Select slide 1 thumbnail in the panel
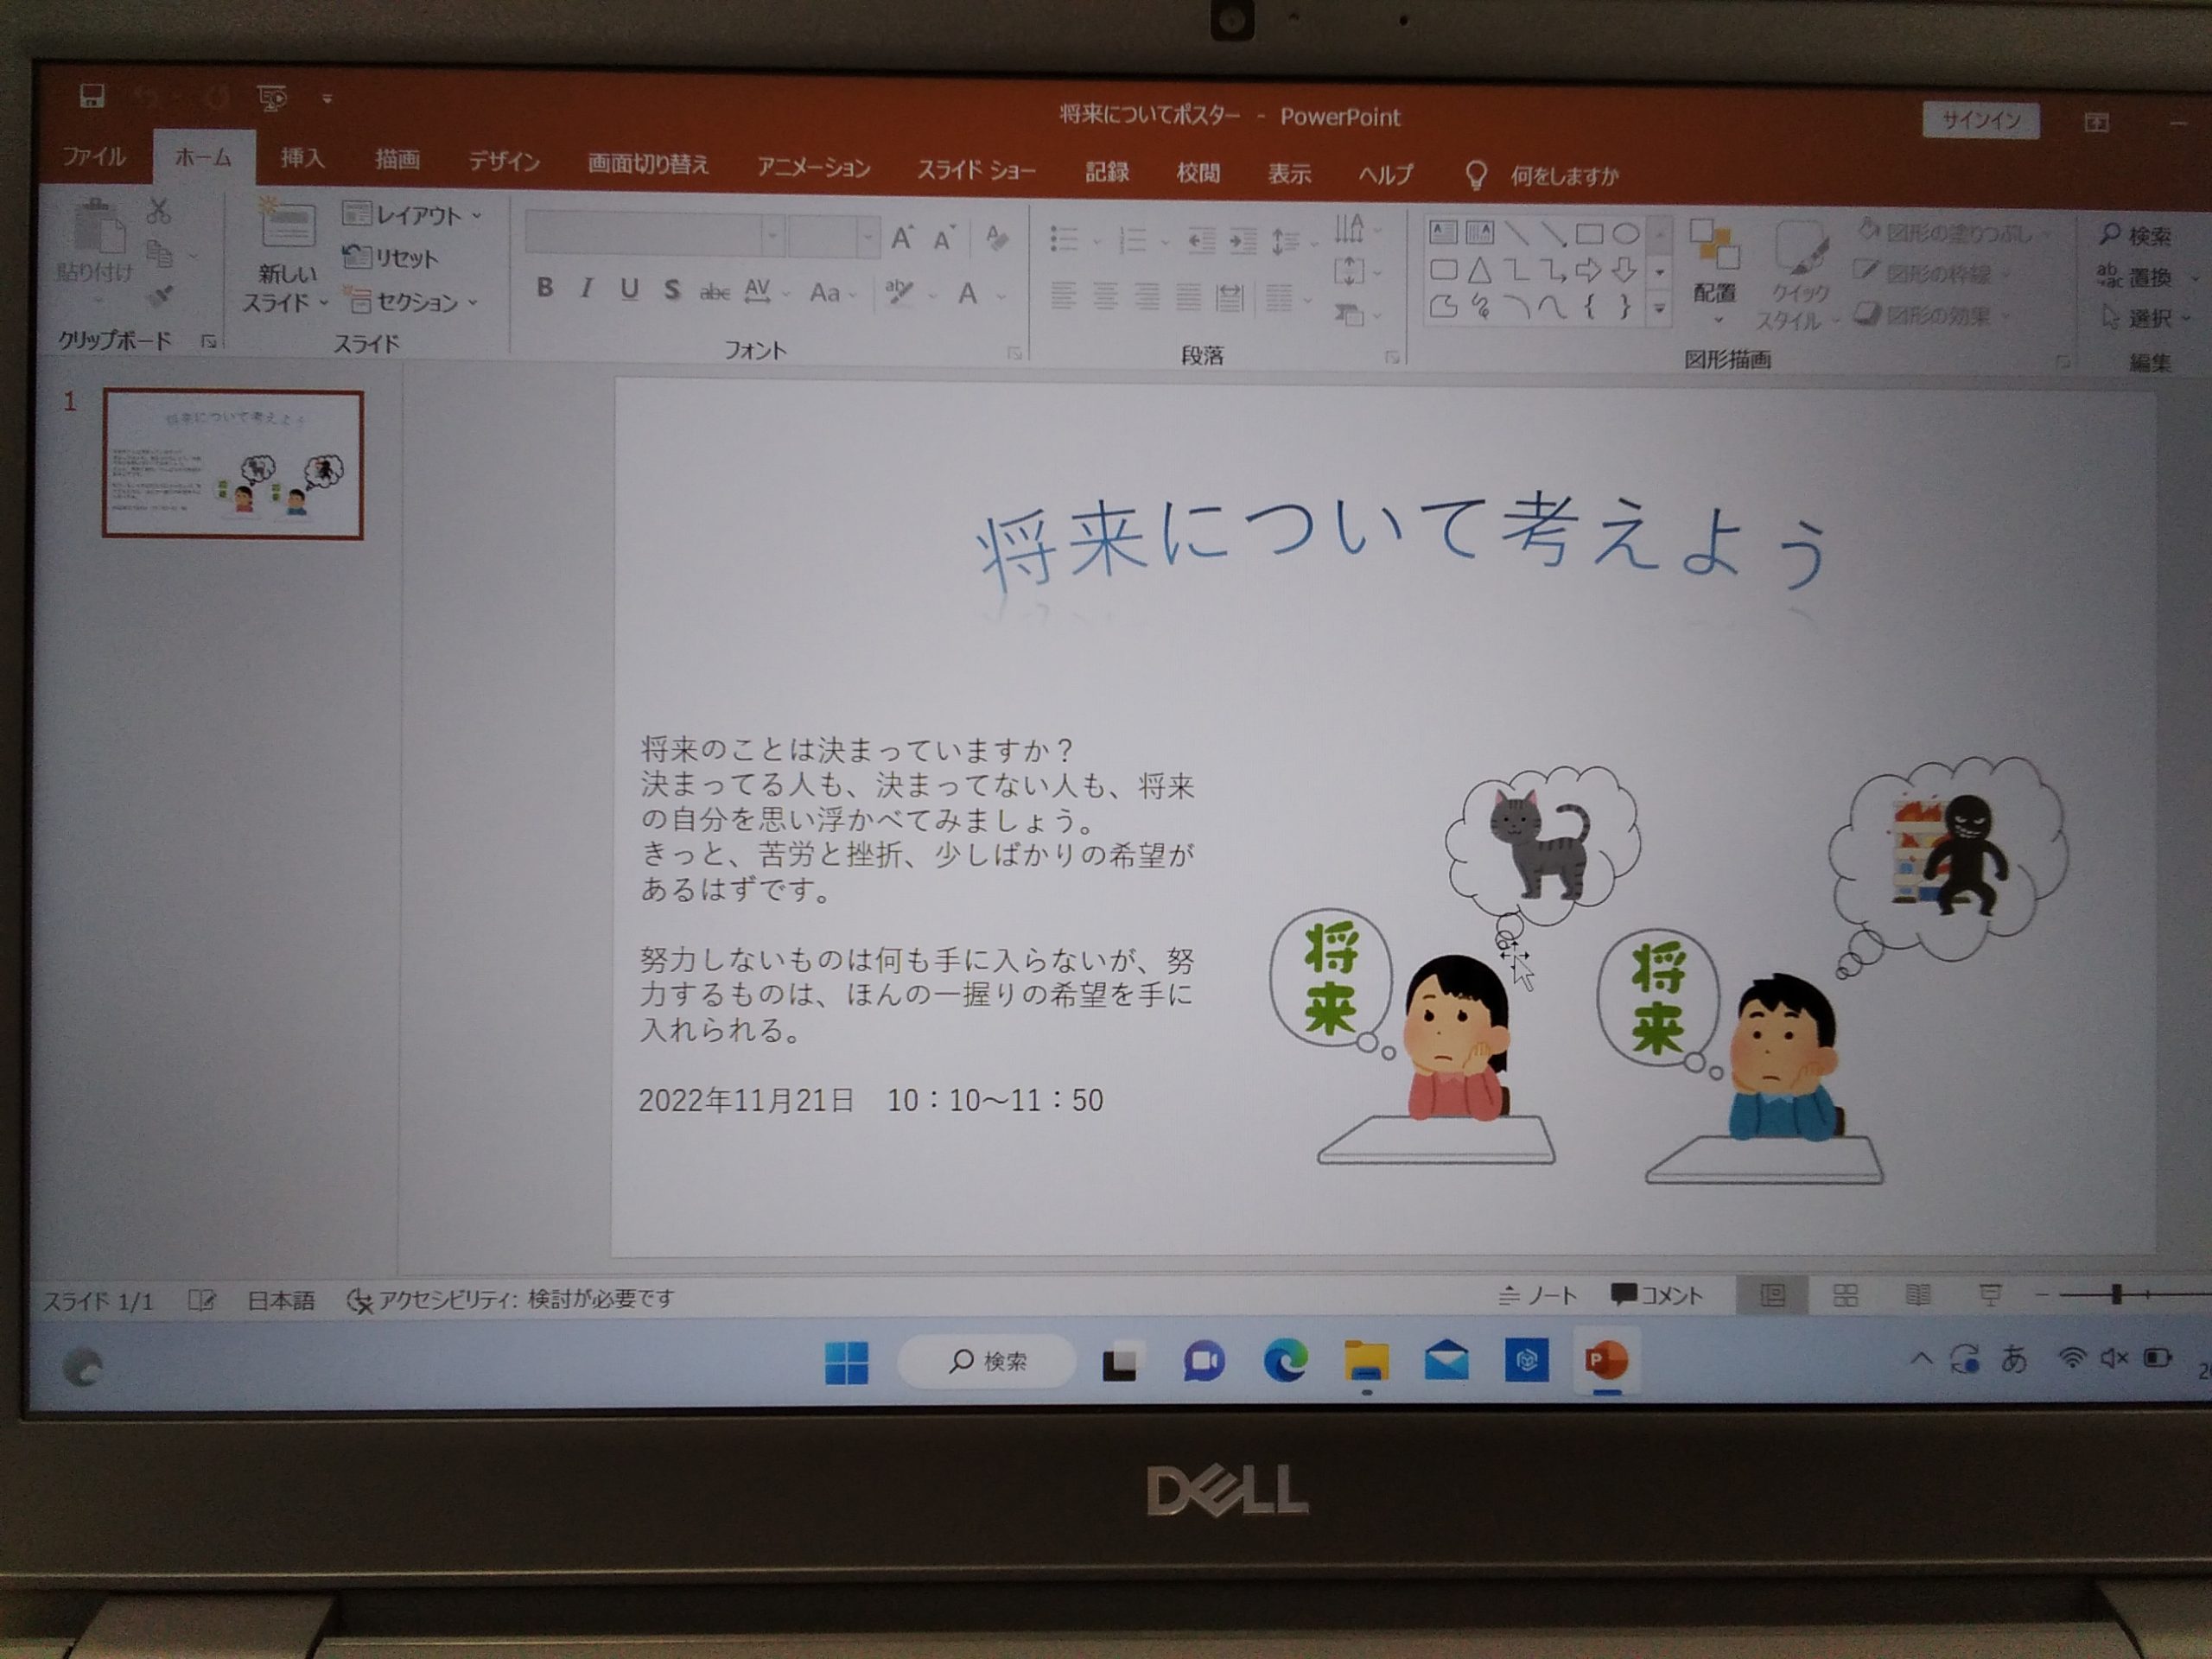This screenshot has height=1659, width=2212. [233, 465]
